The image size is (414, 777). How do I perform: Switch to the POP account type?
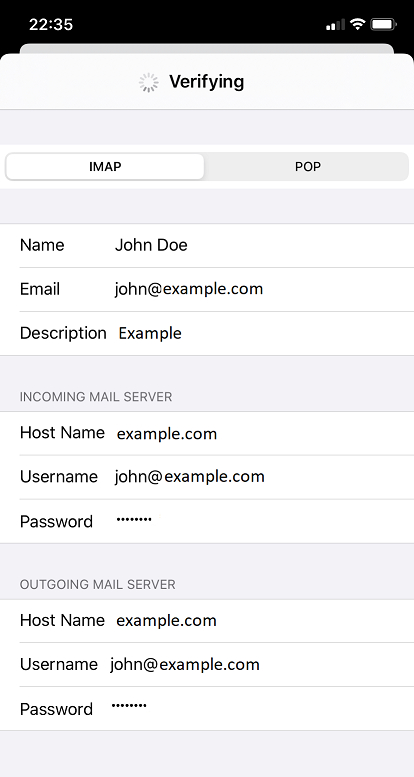point(307,166)
